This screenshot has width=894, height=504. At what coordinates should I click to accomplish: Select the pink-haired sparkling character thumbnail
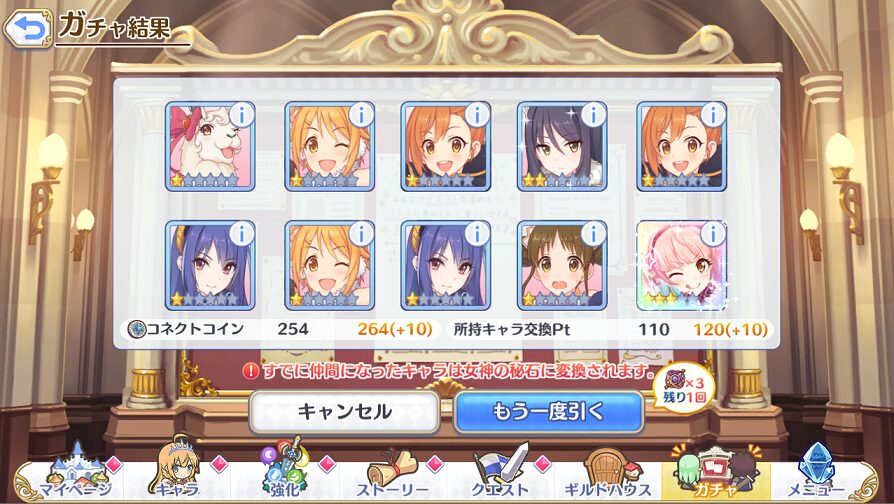681,265
